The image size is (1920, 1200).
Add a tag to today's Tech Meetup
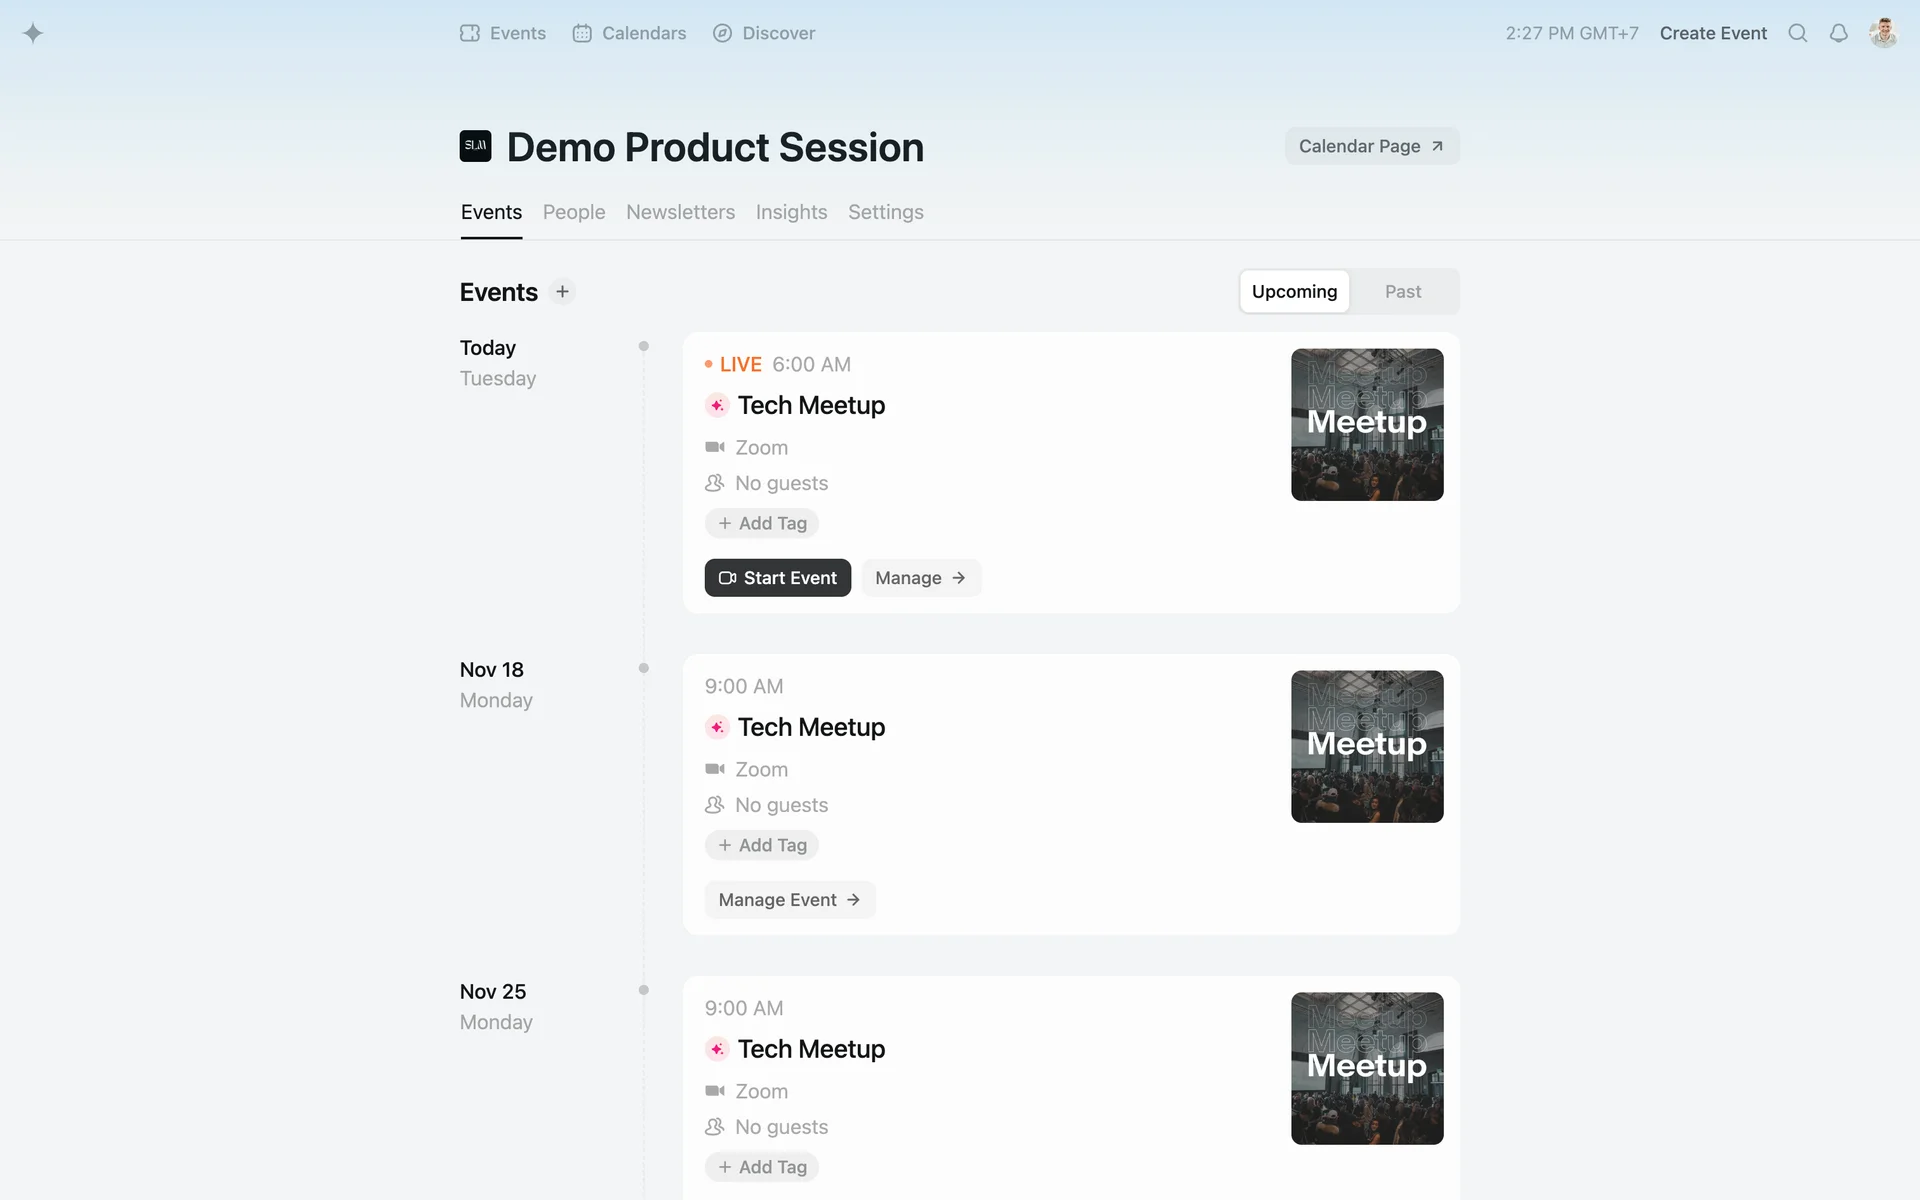pos(762,523)
